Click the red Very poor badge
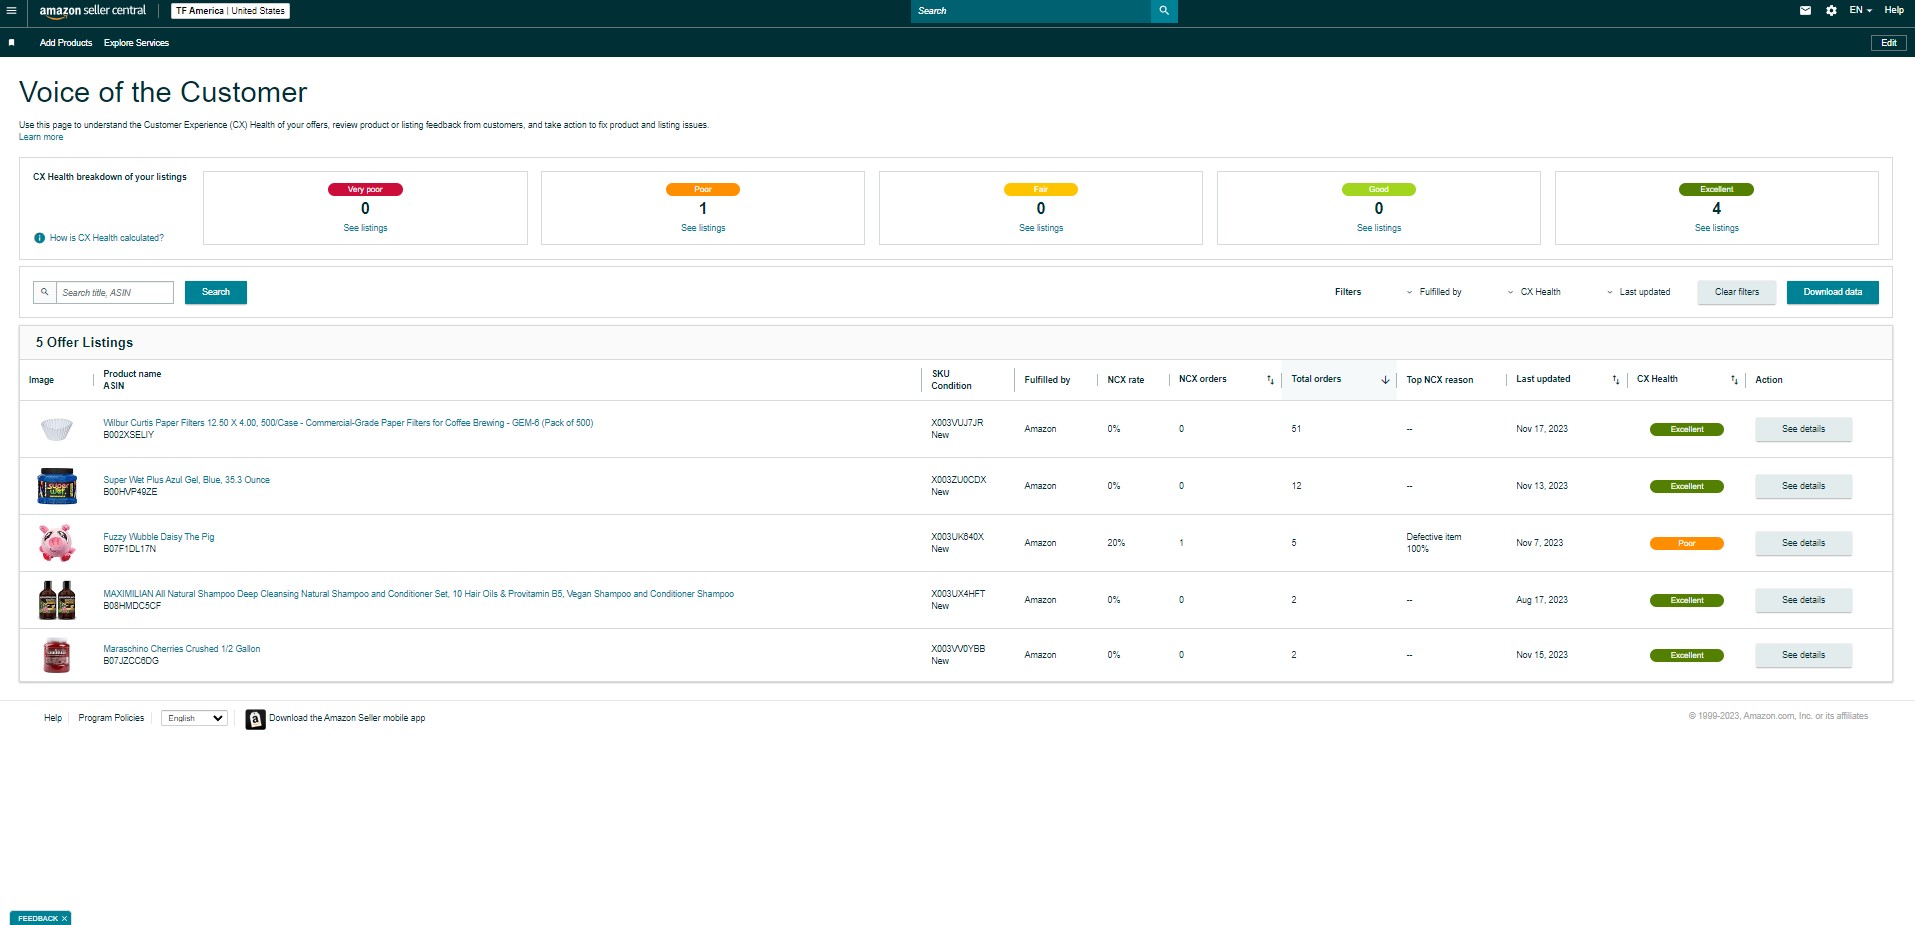This screenshot has width=1915, height=925. pyautogui.click(x=365, y=189)
